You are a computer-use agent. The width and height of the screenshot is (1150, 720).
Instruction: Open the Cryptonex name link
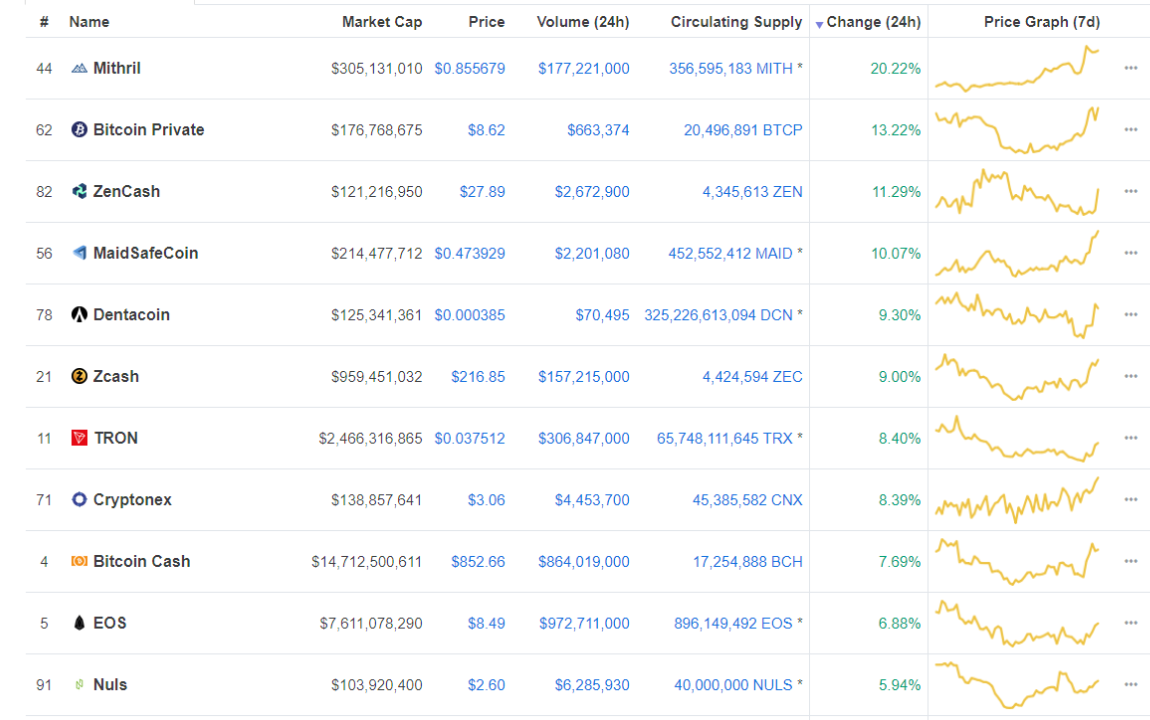pos(132,499)
